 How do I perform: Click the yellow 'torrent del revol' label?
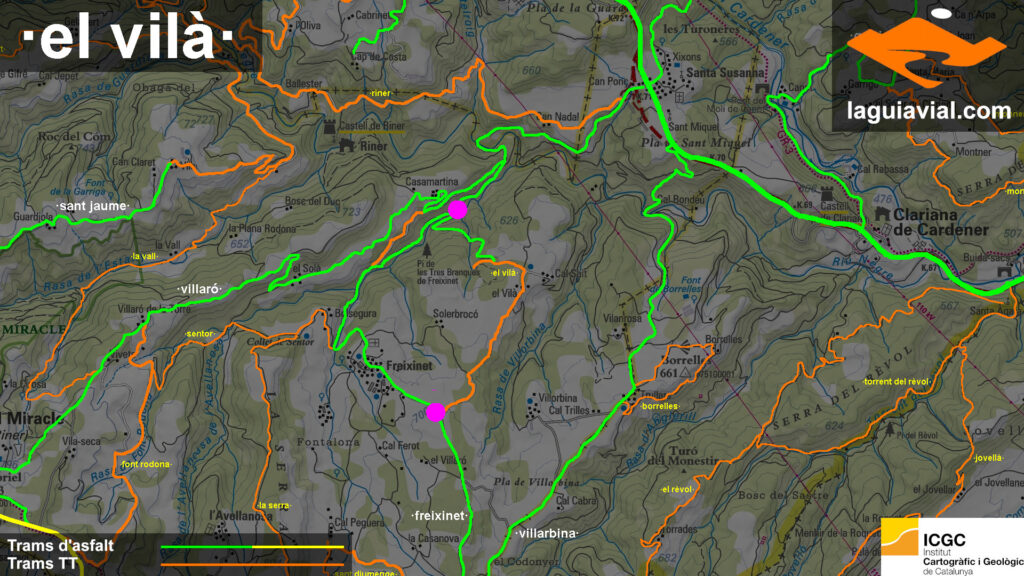click(896, 381)
